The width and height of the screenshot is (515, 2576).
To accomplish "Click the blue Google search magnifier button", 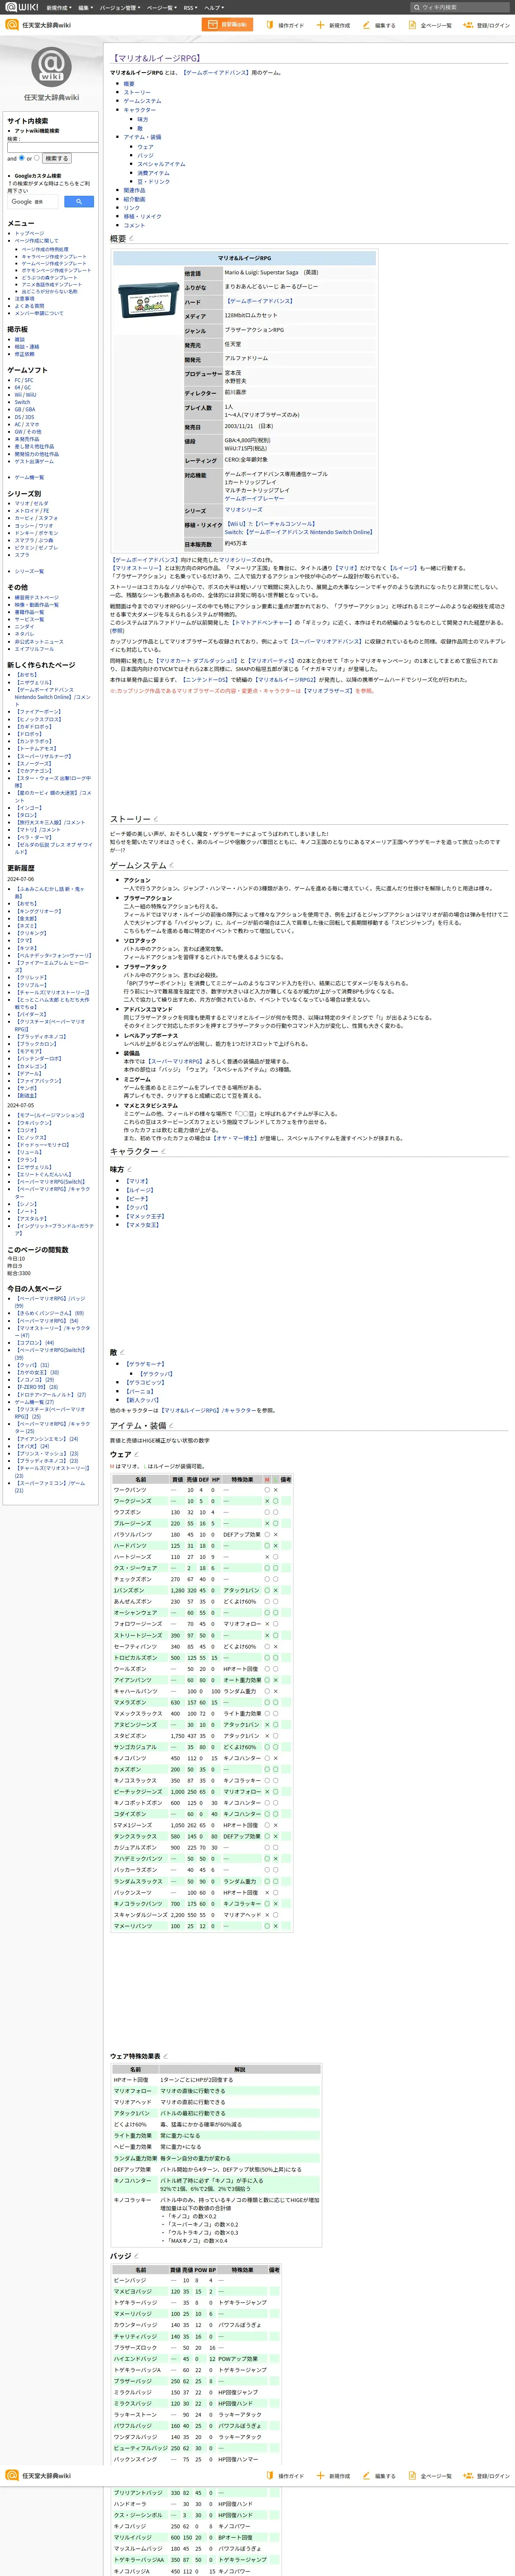I will point(79,201).
